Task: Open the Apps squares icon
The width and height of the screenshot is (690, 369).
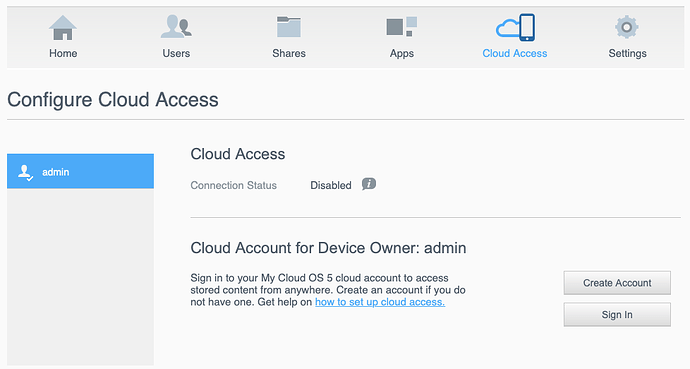Action: (x=401, y=27)
